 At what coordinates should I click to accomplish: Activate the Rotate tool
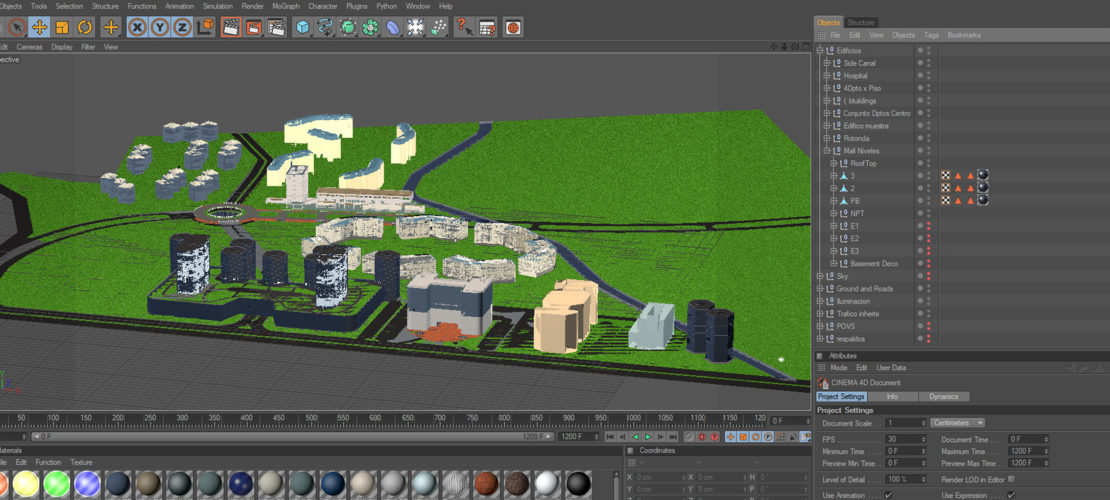point(85,27)
